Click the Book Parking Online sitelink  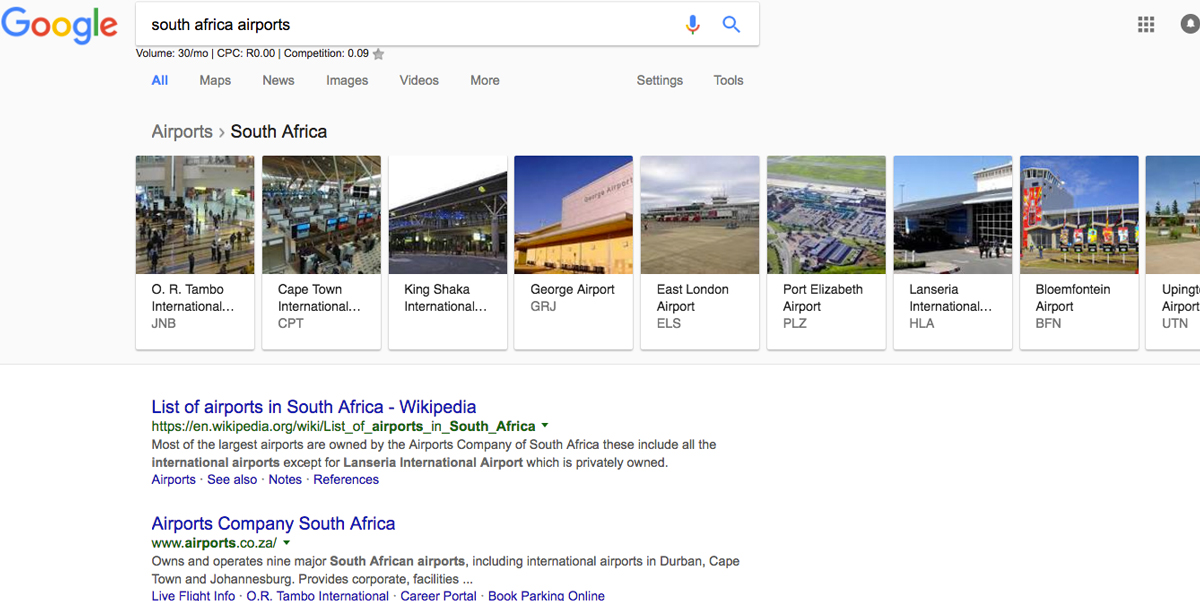pyautogui.click(x=546, y=595)
